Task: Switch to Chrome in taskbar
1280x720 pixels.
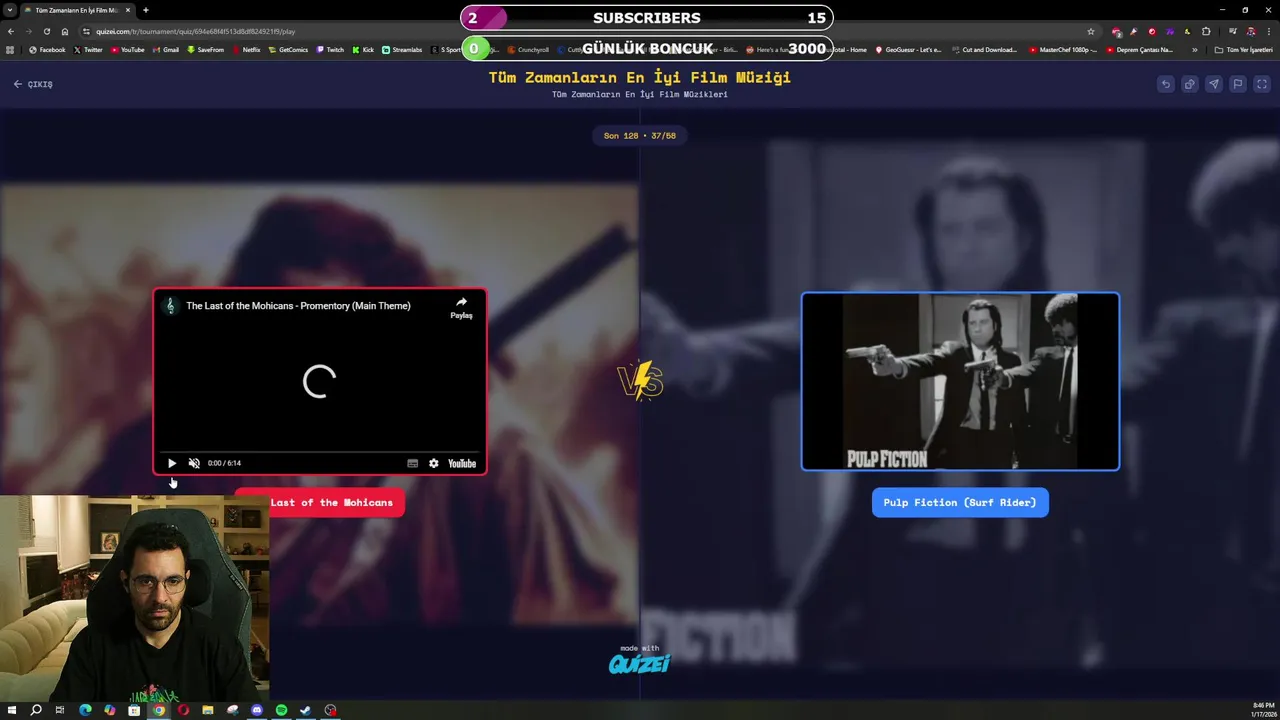Action: click(158, 710)
